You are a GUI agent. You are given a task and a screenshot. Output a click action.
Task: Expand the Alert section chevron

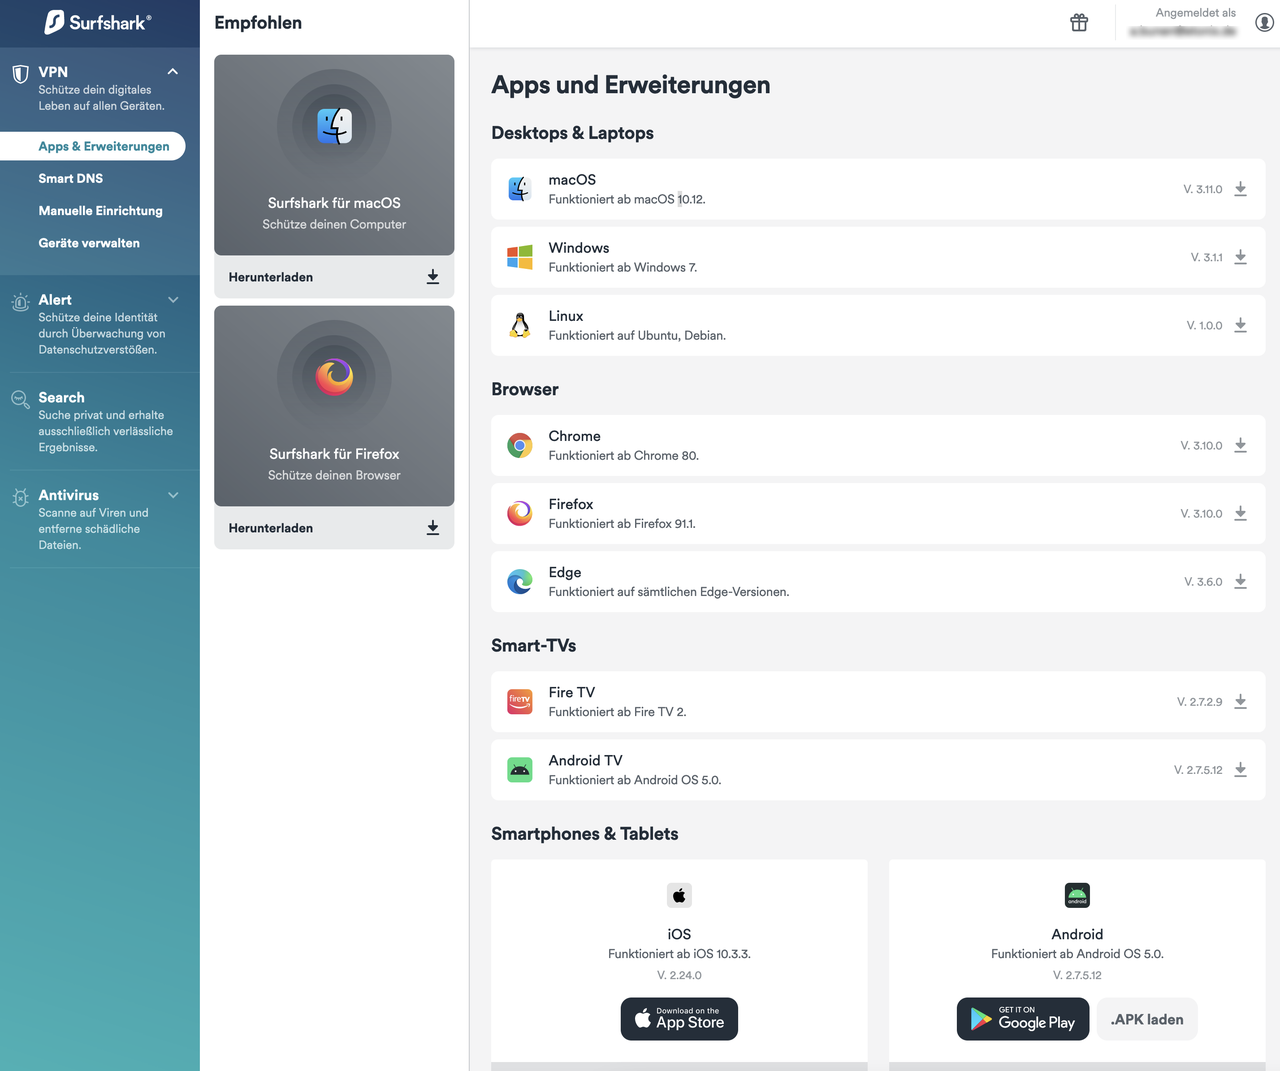173,300
